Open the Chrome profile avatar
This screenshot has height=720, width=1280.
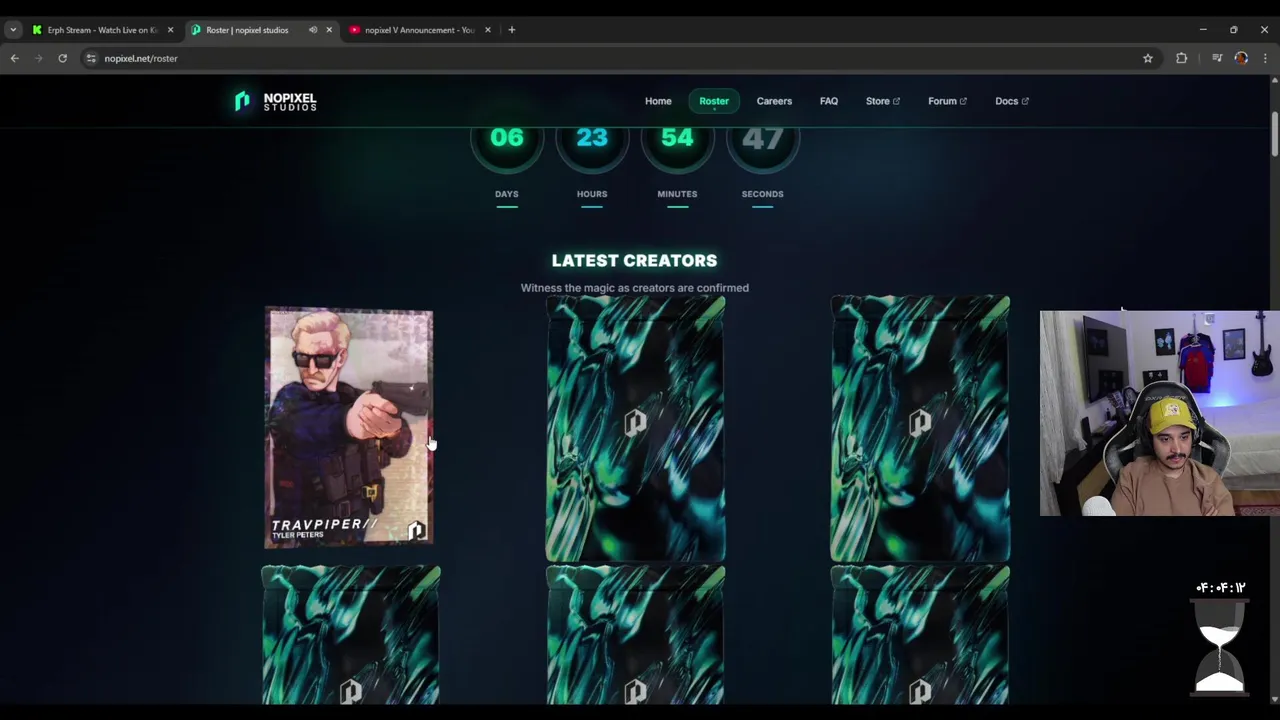click(1241, 58)
